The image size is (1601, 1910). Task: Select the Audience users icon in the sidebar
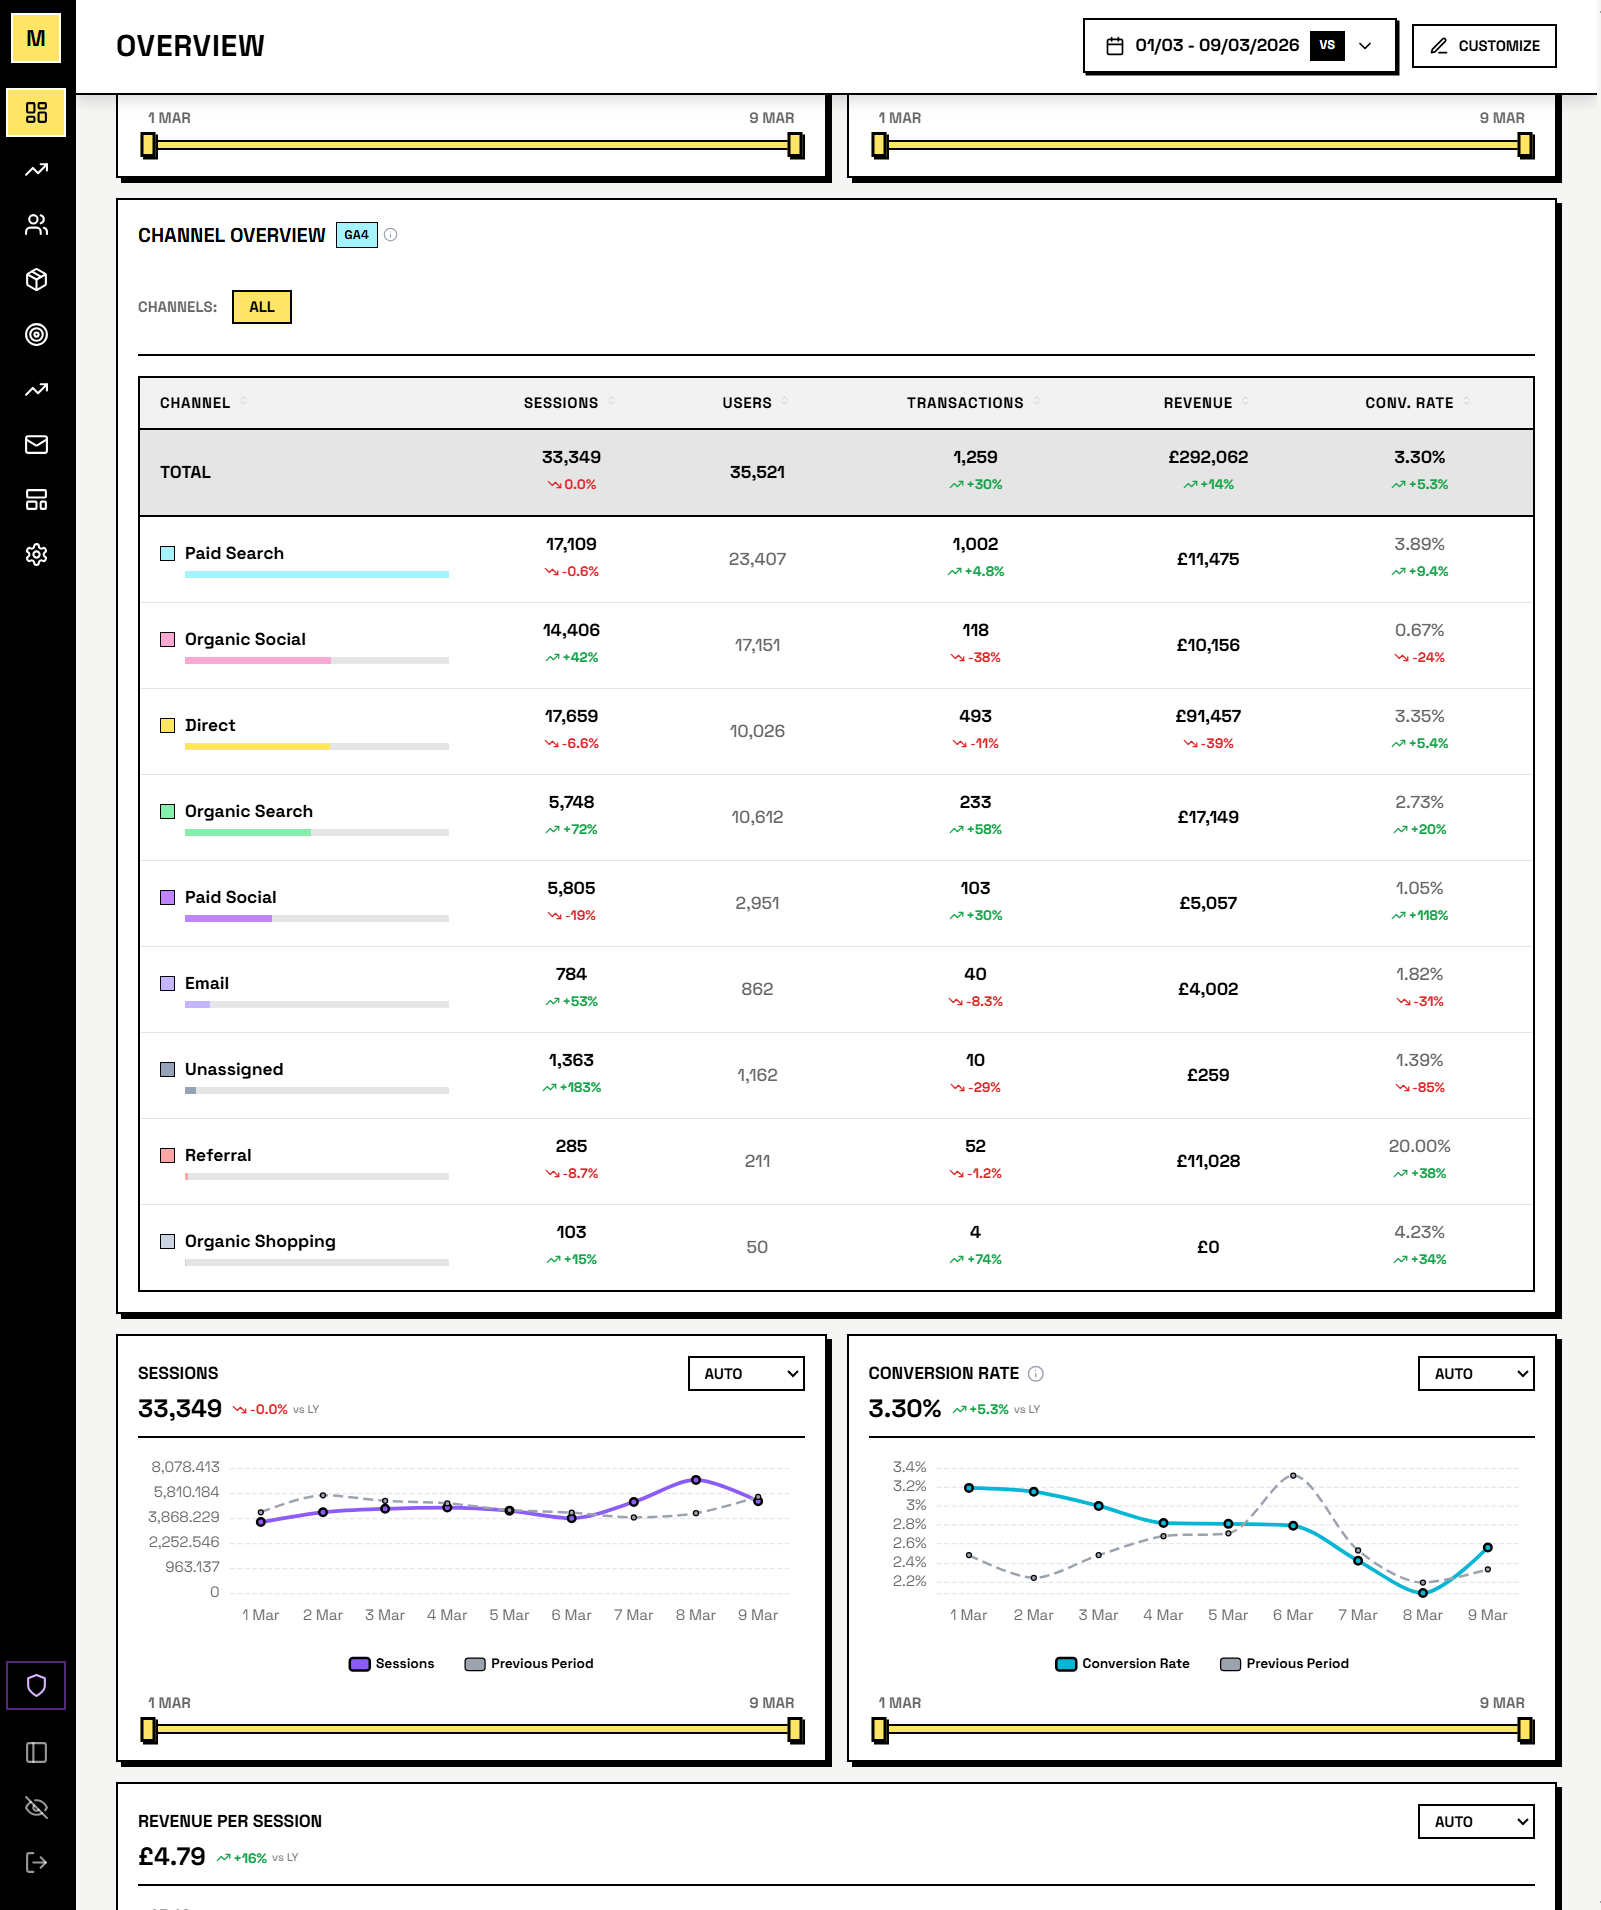click(36, 225)
